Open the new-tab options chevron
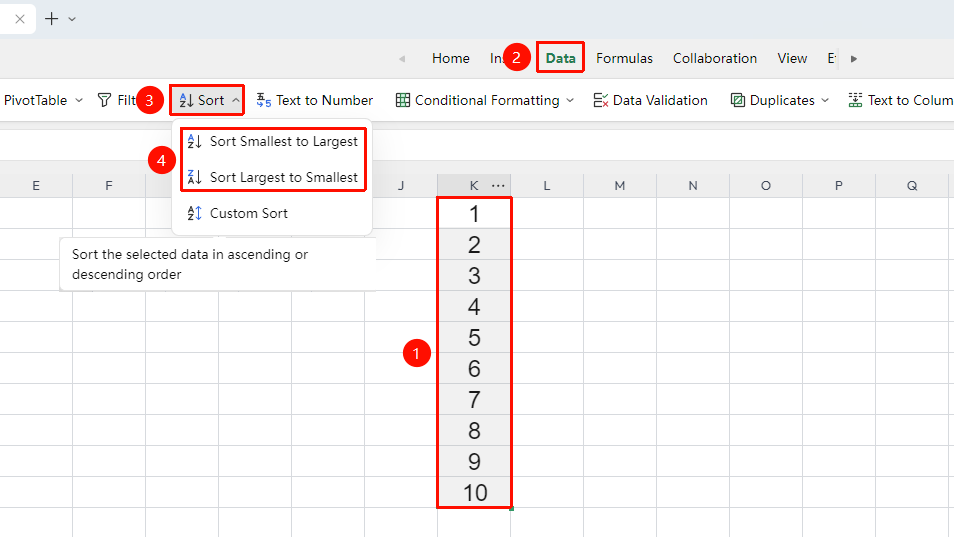The height and width of the screenshot is (537, 954). [x=72, y=19]
